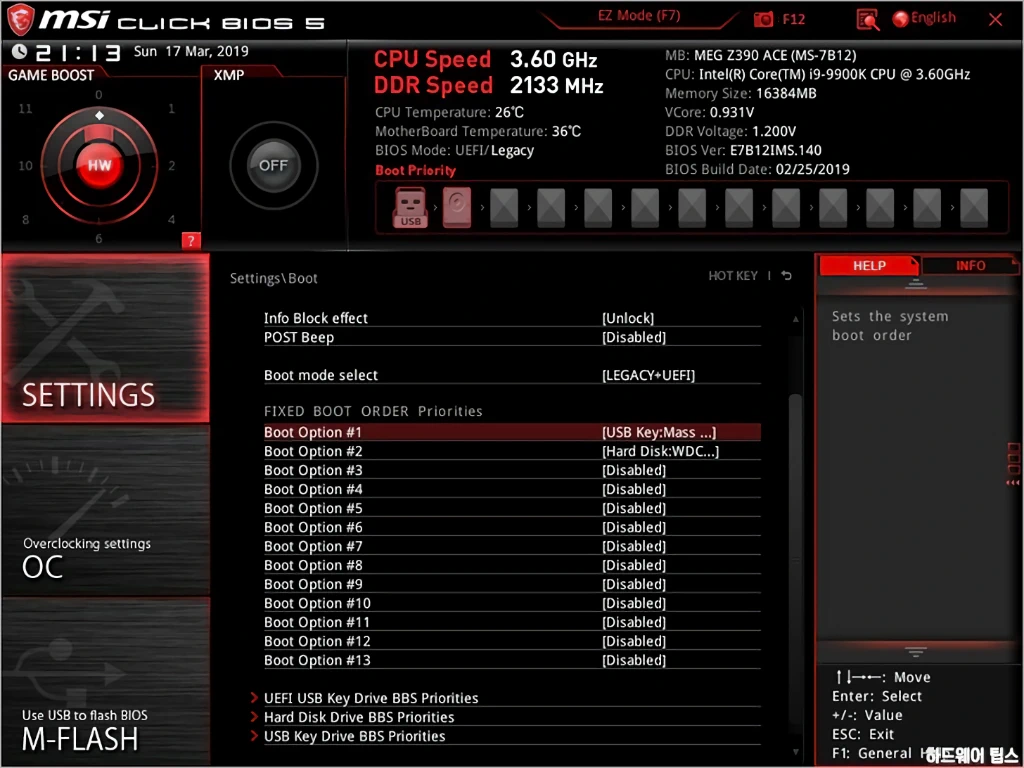This screenshot has height=768, width=1024.
Task: Open M-FLASH BIOS flashing section
Action: click(x=105, y=681)
